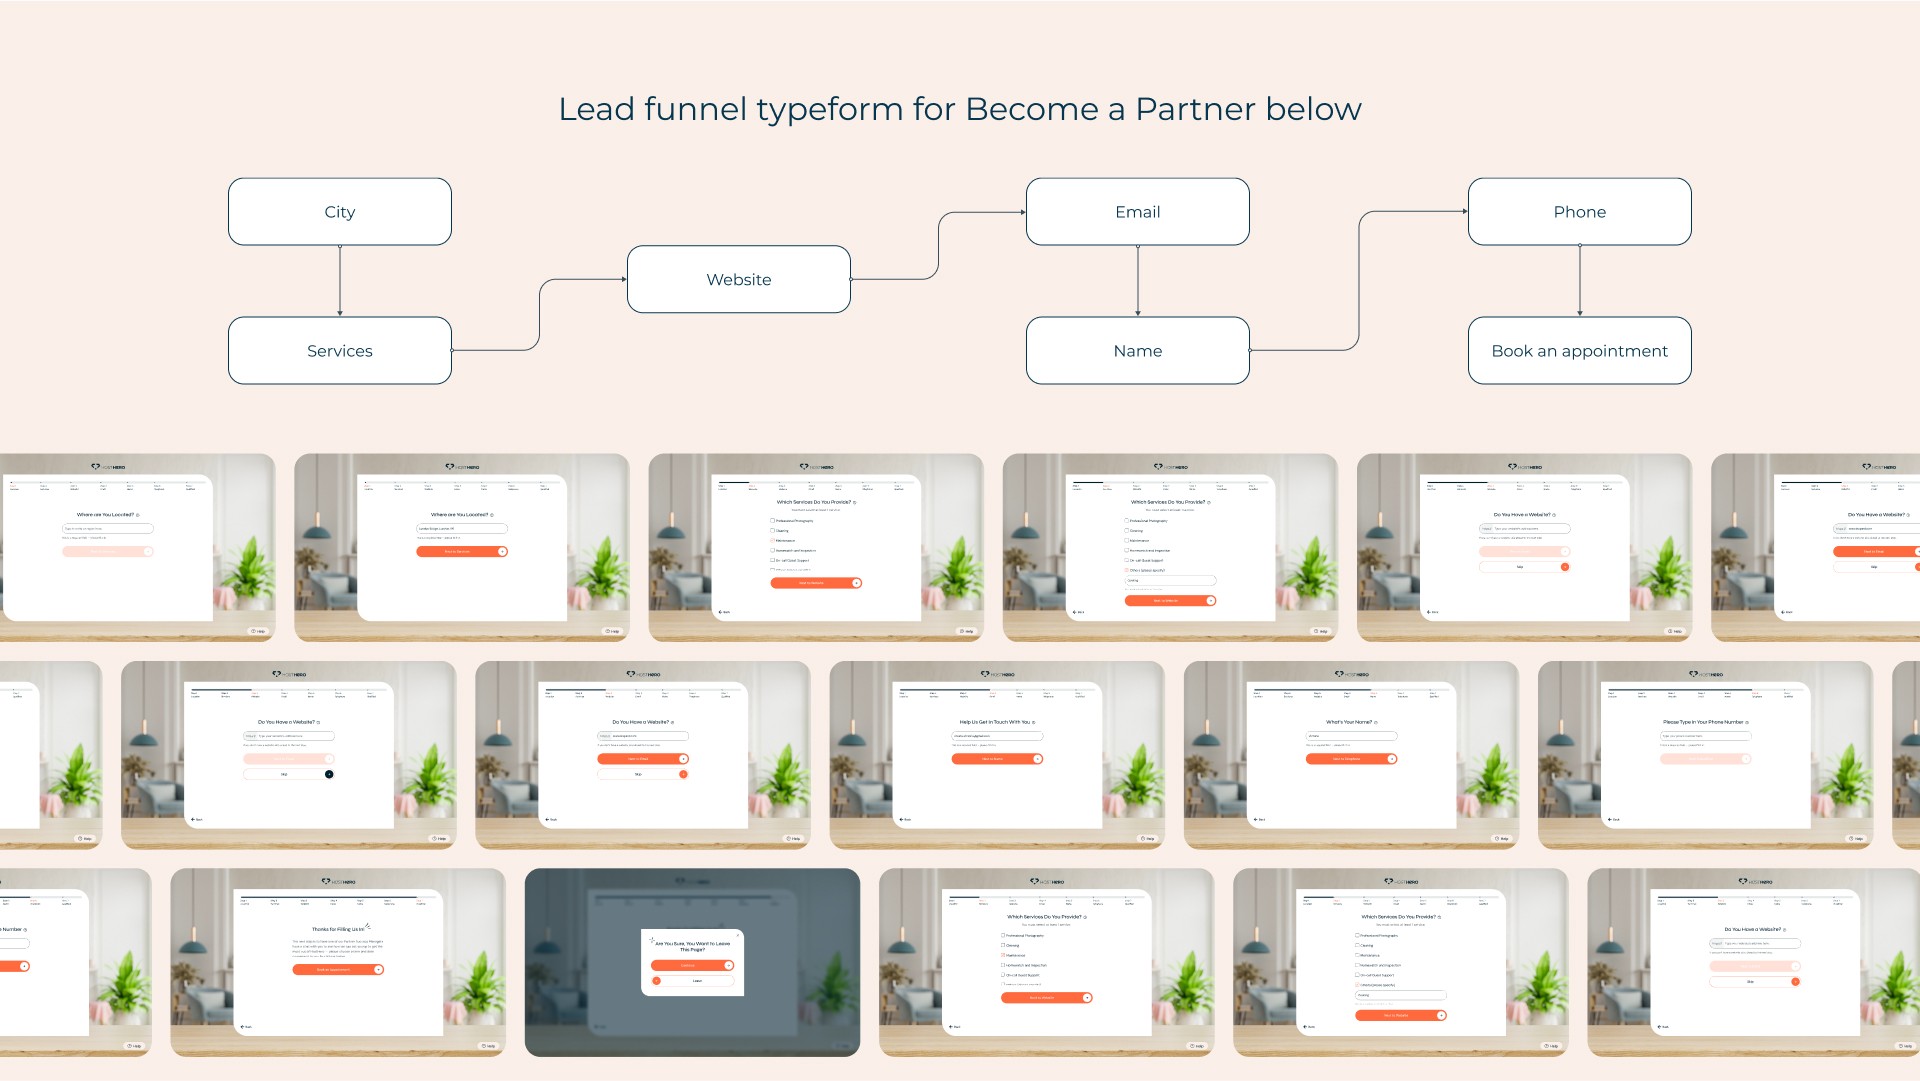
Task: Click the phone number input on the phone screen
Action: 1705,736
